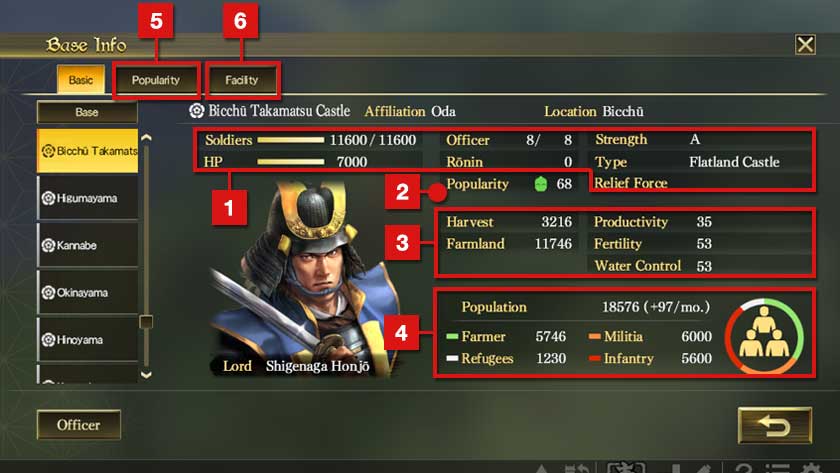This screenshot has width=840, height=473.
Task: Click the crest icon beside Higumayama
Action: pyautogui.click(x=48, y=198)
